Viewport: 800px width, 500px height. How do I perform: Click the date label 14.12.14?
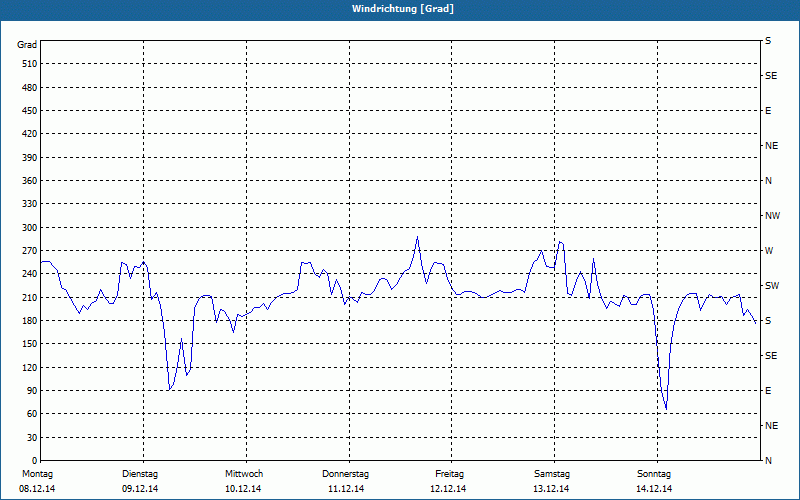654,489
